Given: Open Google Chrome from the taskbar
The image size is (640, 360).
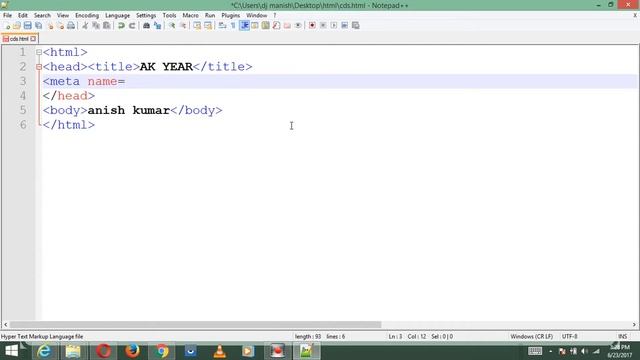Looking at the screenshot, I should [161, 351].
